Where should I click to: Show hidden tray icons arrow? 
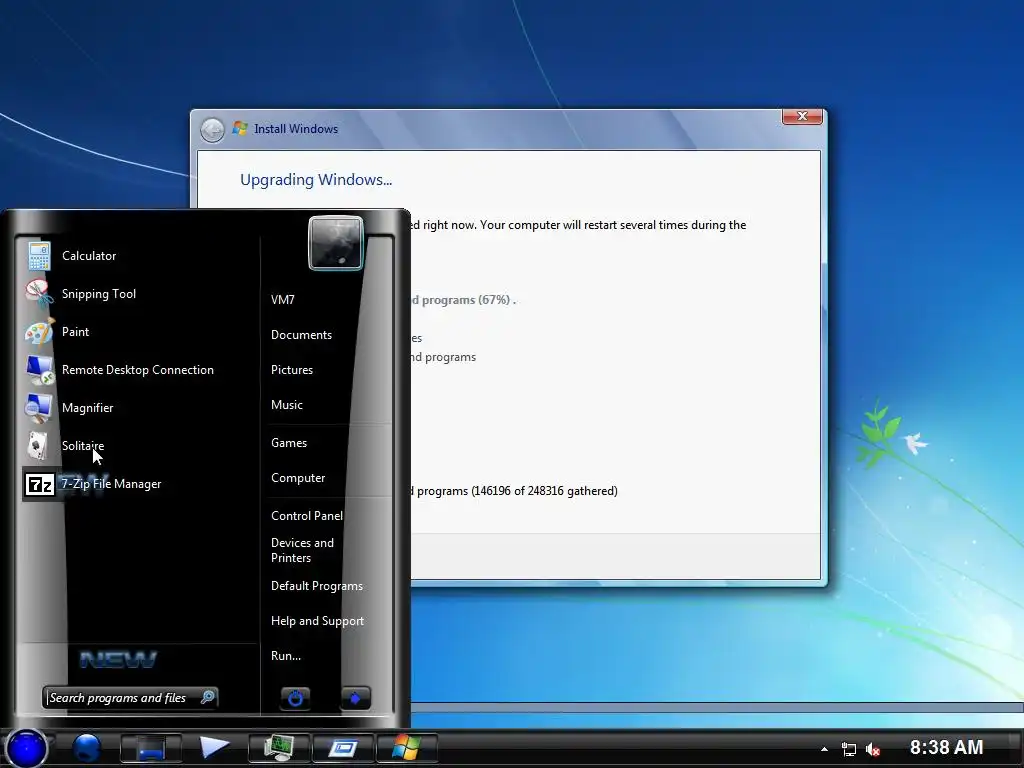click(824, 749)
